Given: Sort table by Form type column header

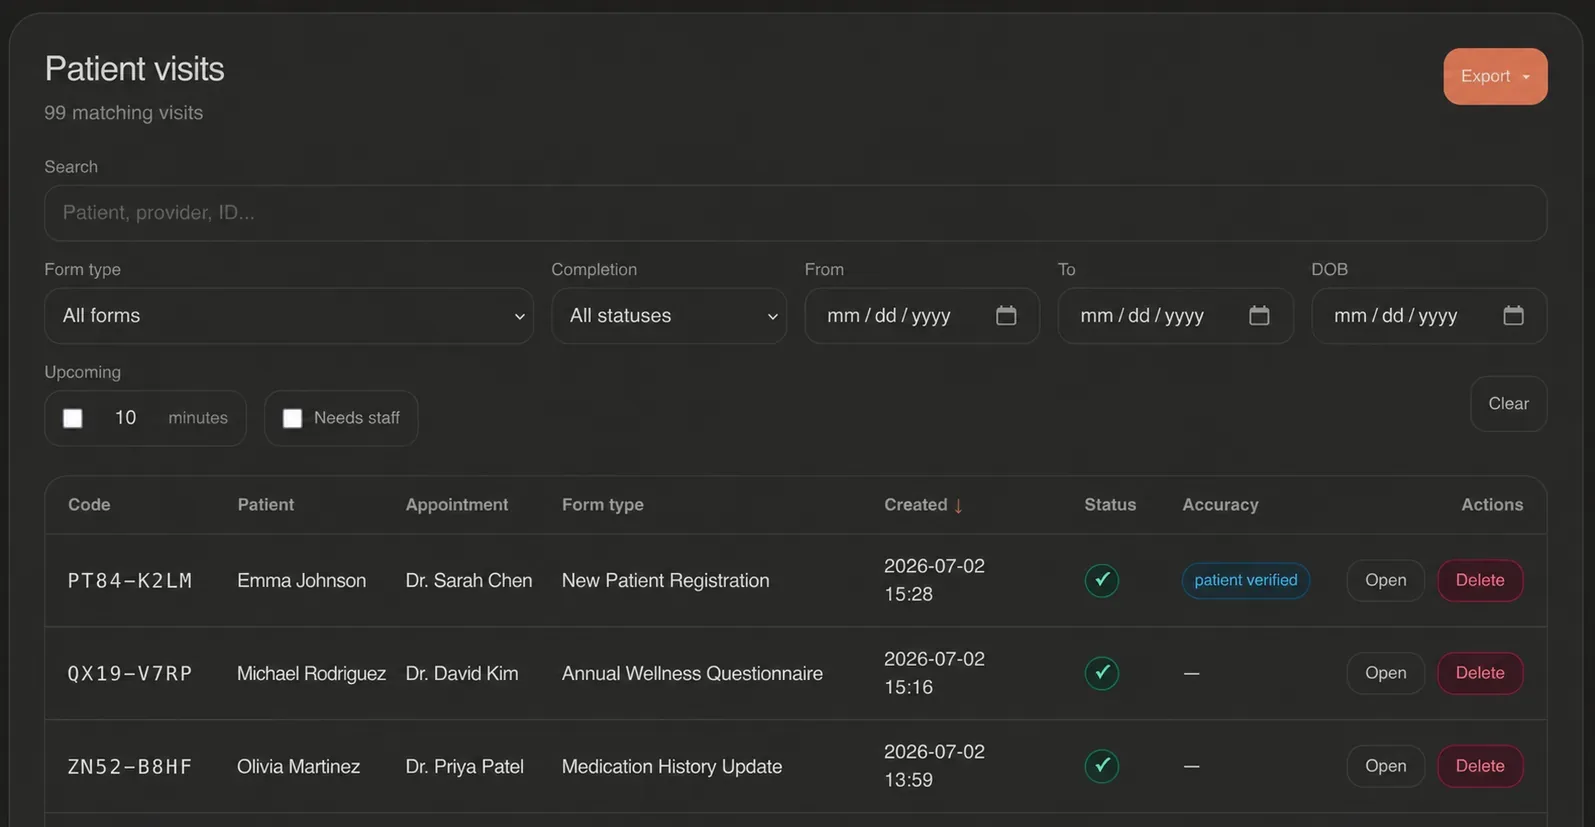Looking at the screenshot, I should [x=603, y=505].
